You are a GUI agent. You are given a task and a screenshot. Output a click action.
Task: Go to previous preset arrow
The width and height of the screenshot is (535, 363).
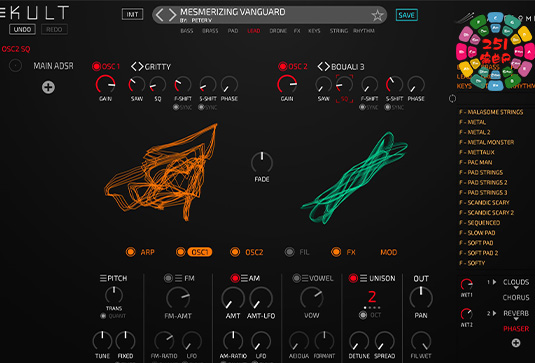click(159, 15)
